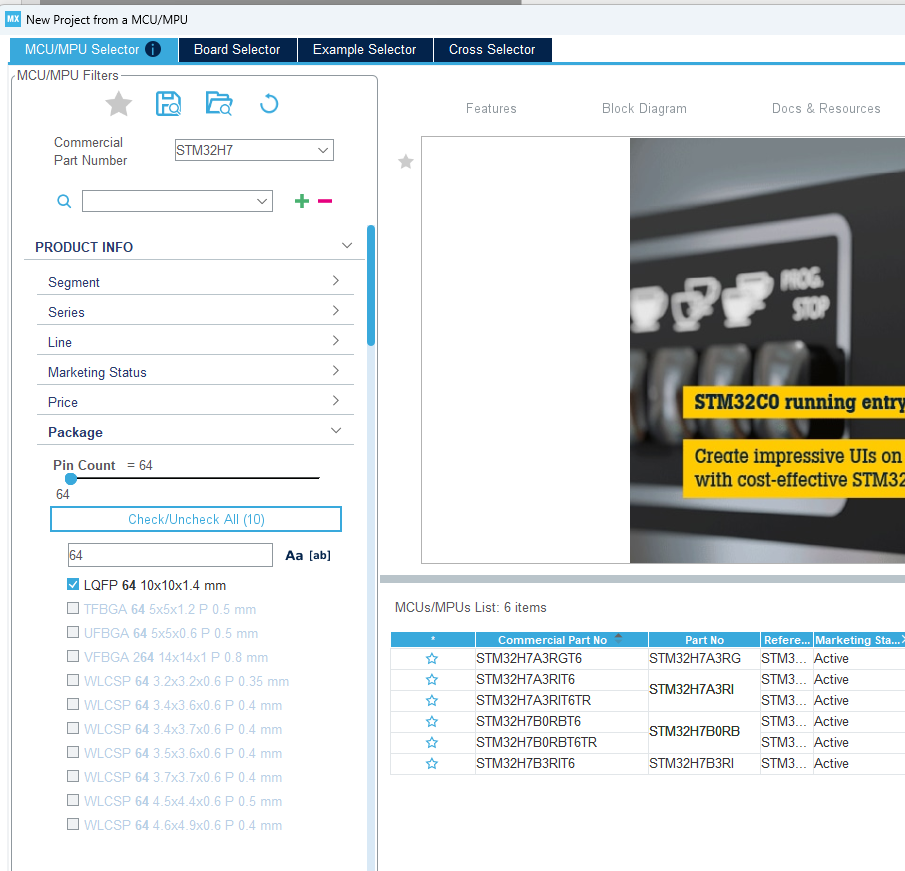The height and width of the screenshot is (871, 905).
Task: Switch to MCU/MPU Selector tab
Action: tap(94, 50)
